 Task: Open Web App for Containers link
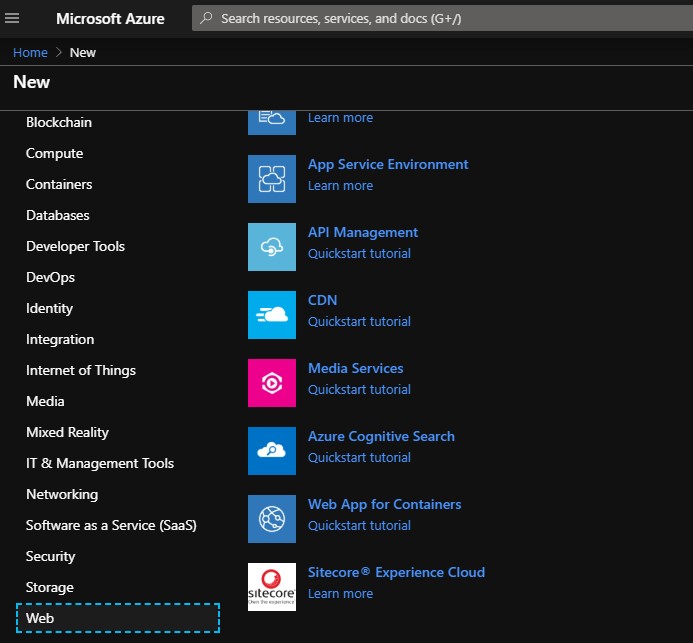pyautogui.click(x=385, y=505)
